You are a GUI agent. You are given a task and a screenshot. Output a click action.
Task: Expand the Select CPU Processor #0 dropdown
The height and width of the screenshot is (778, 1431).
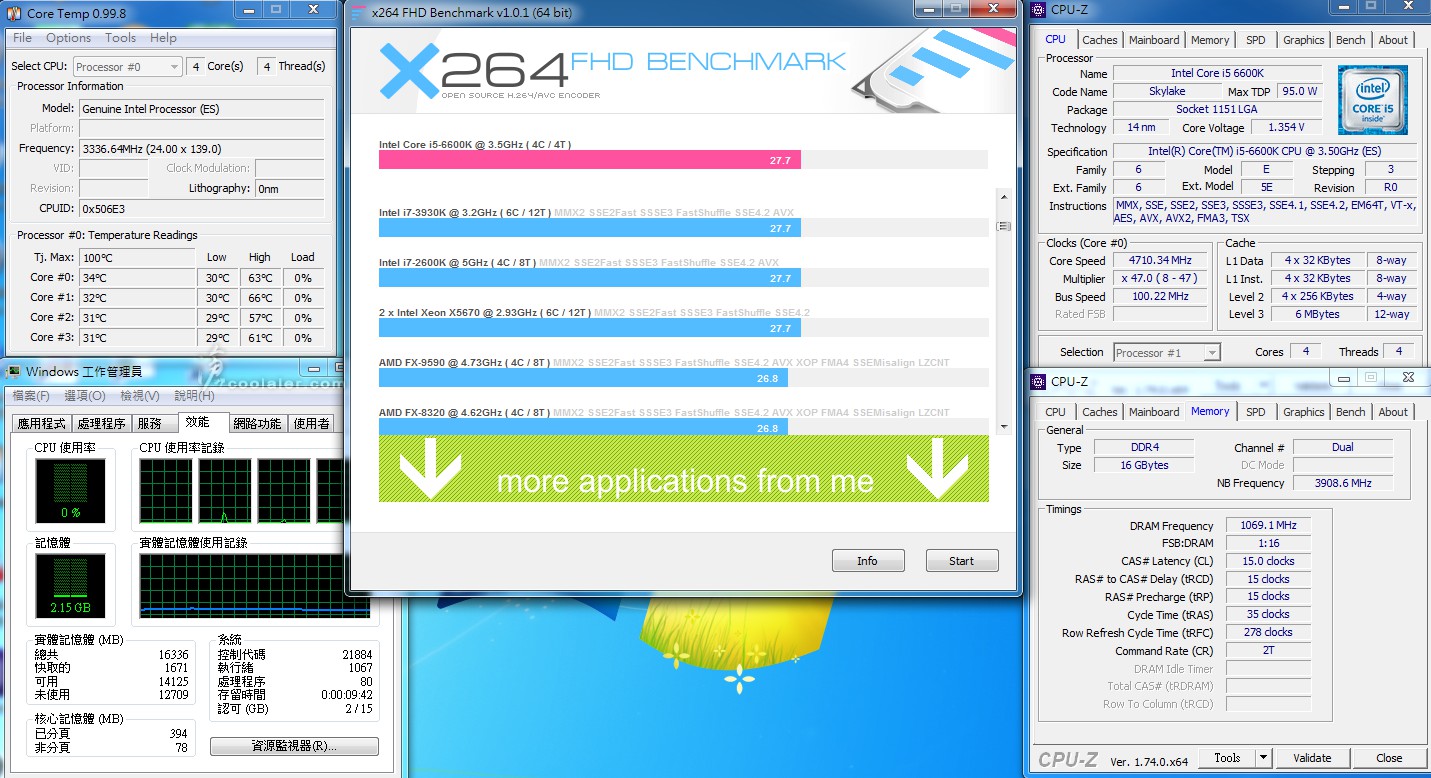(x=127, y=66)
